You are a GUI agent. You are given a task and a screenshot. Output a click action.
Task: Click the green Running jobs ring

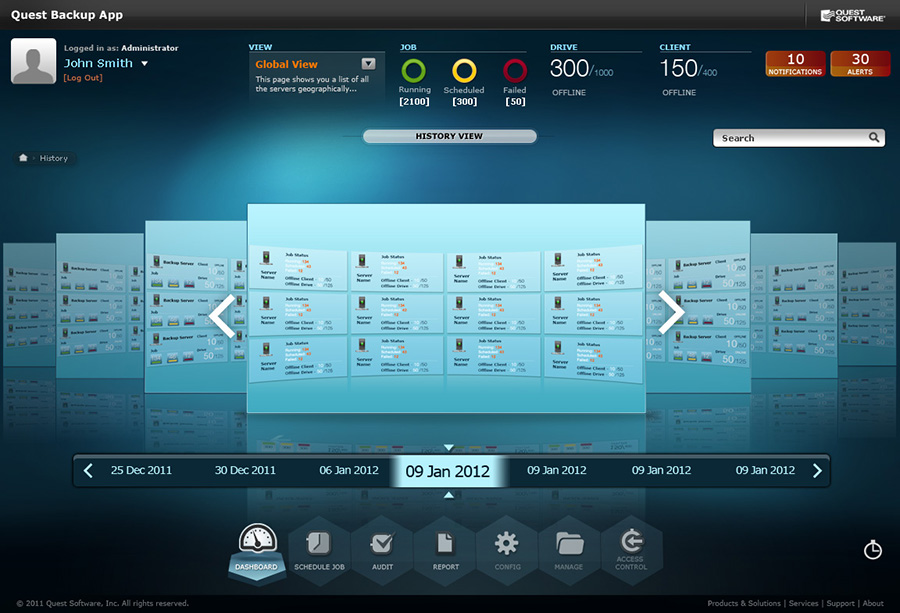413,71
